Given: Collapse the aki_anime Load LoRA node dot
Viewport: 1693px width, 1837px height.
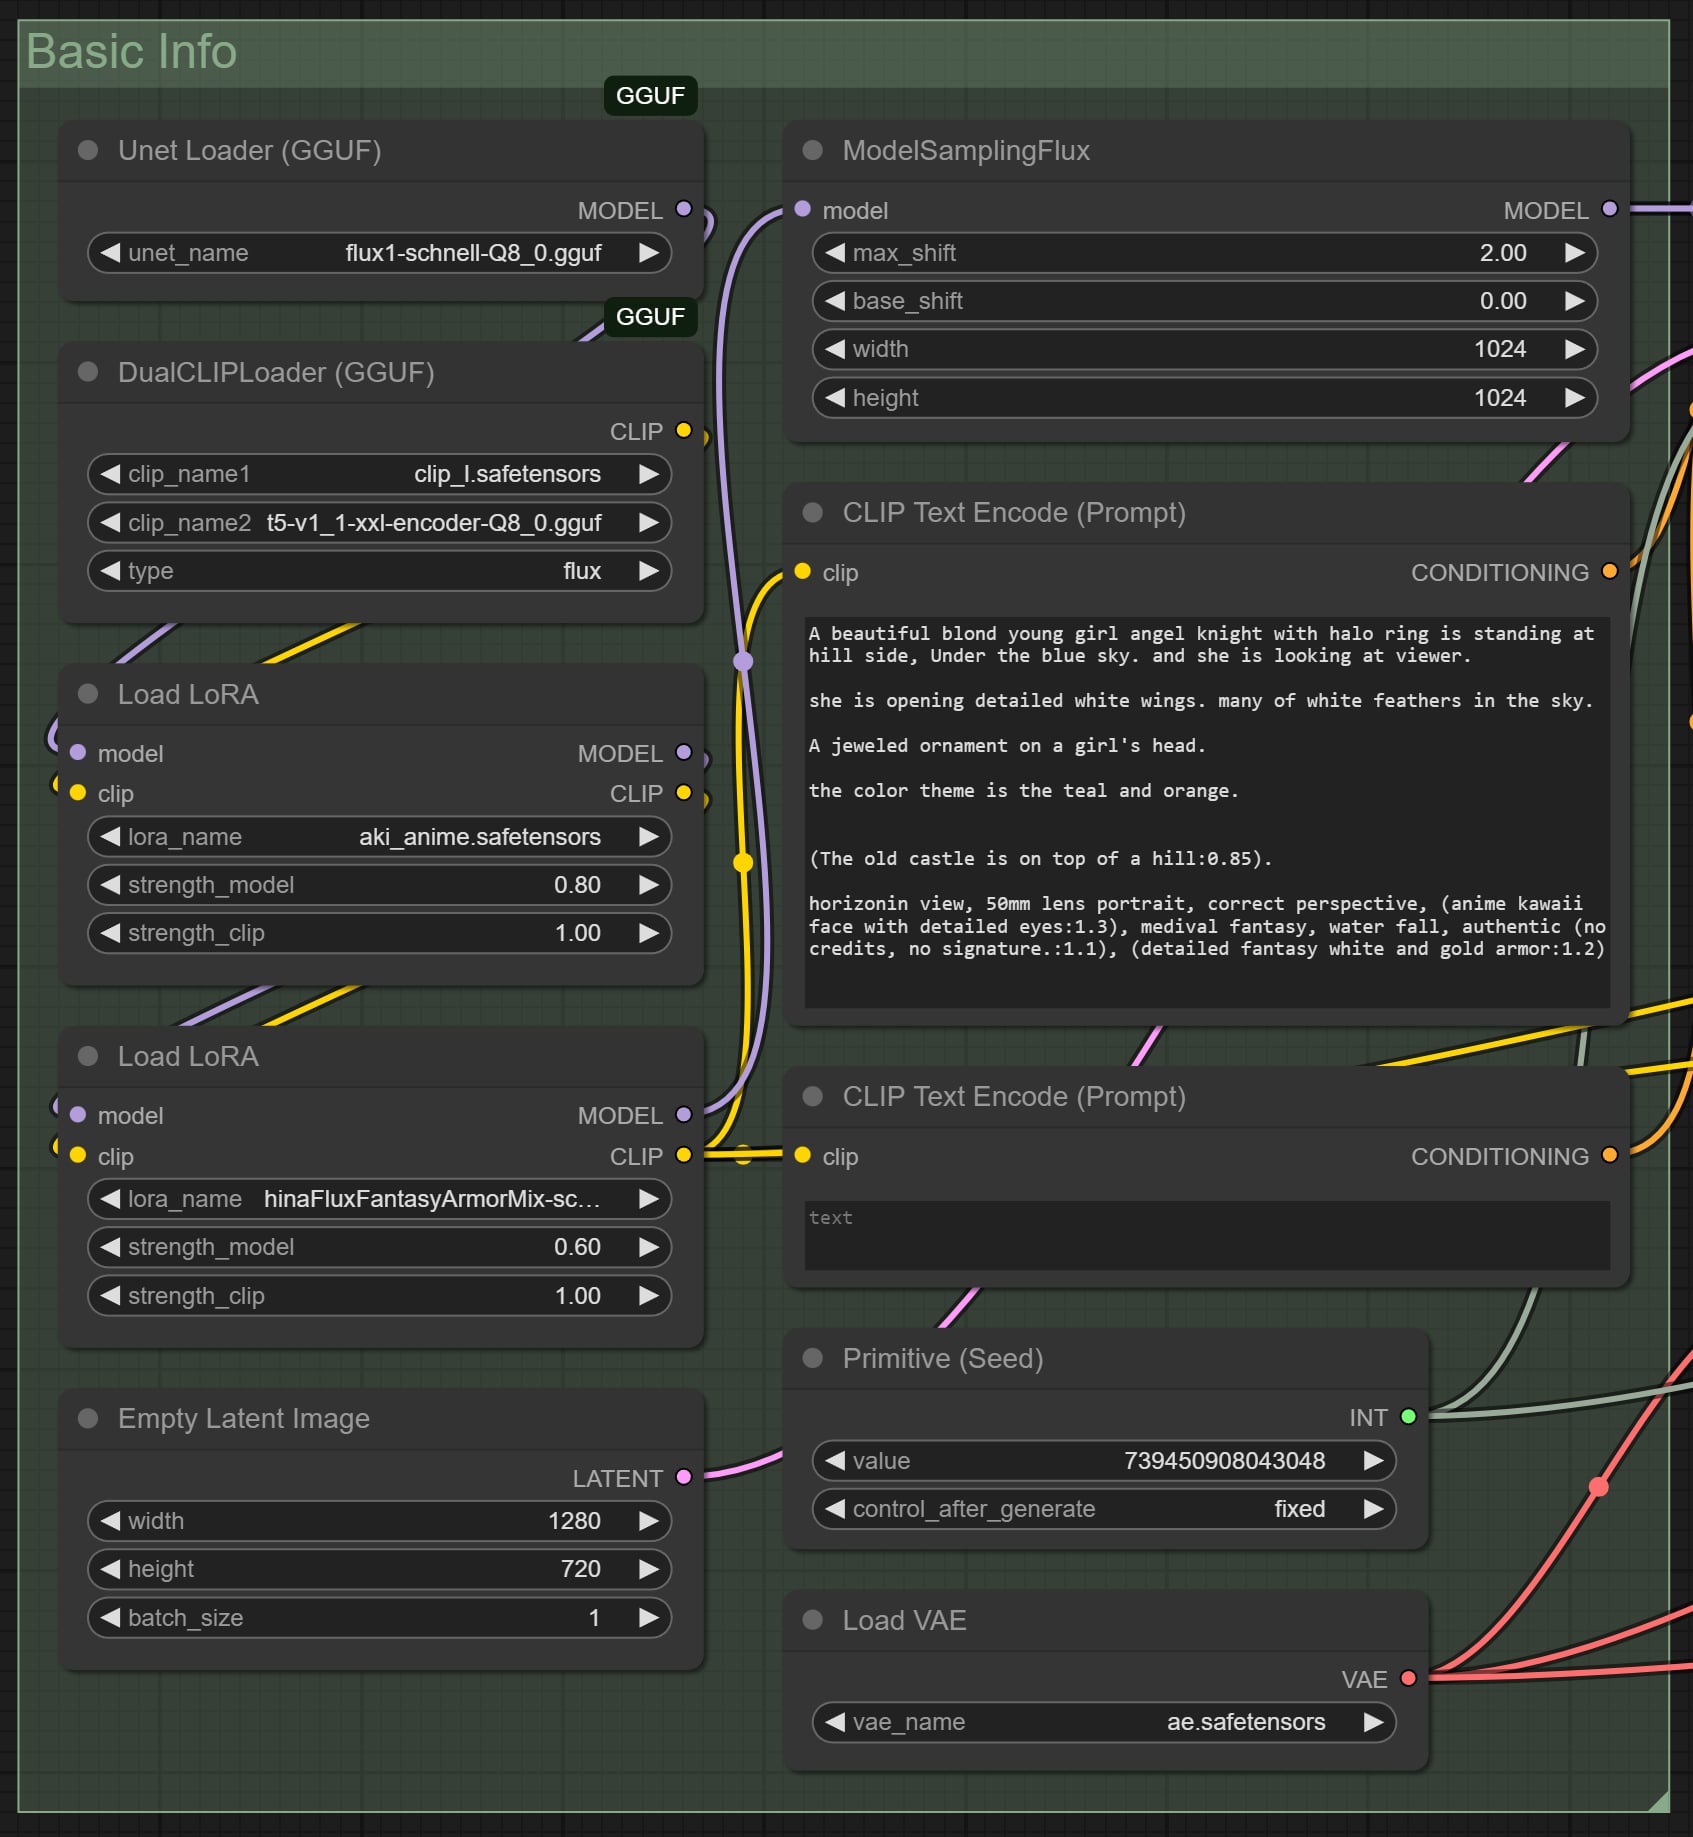Looking at the screenshot, I should 88,694.
